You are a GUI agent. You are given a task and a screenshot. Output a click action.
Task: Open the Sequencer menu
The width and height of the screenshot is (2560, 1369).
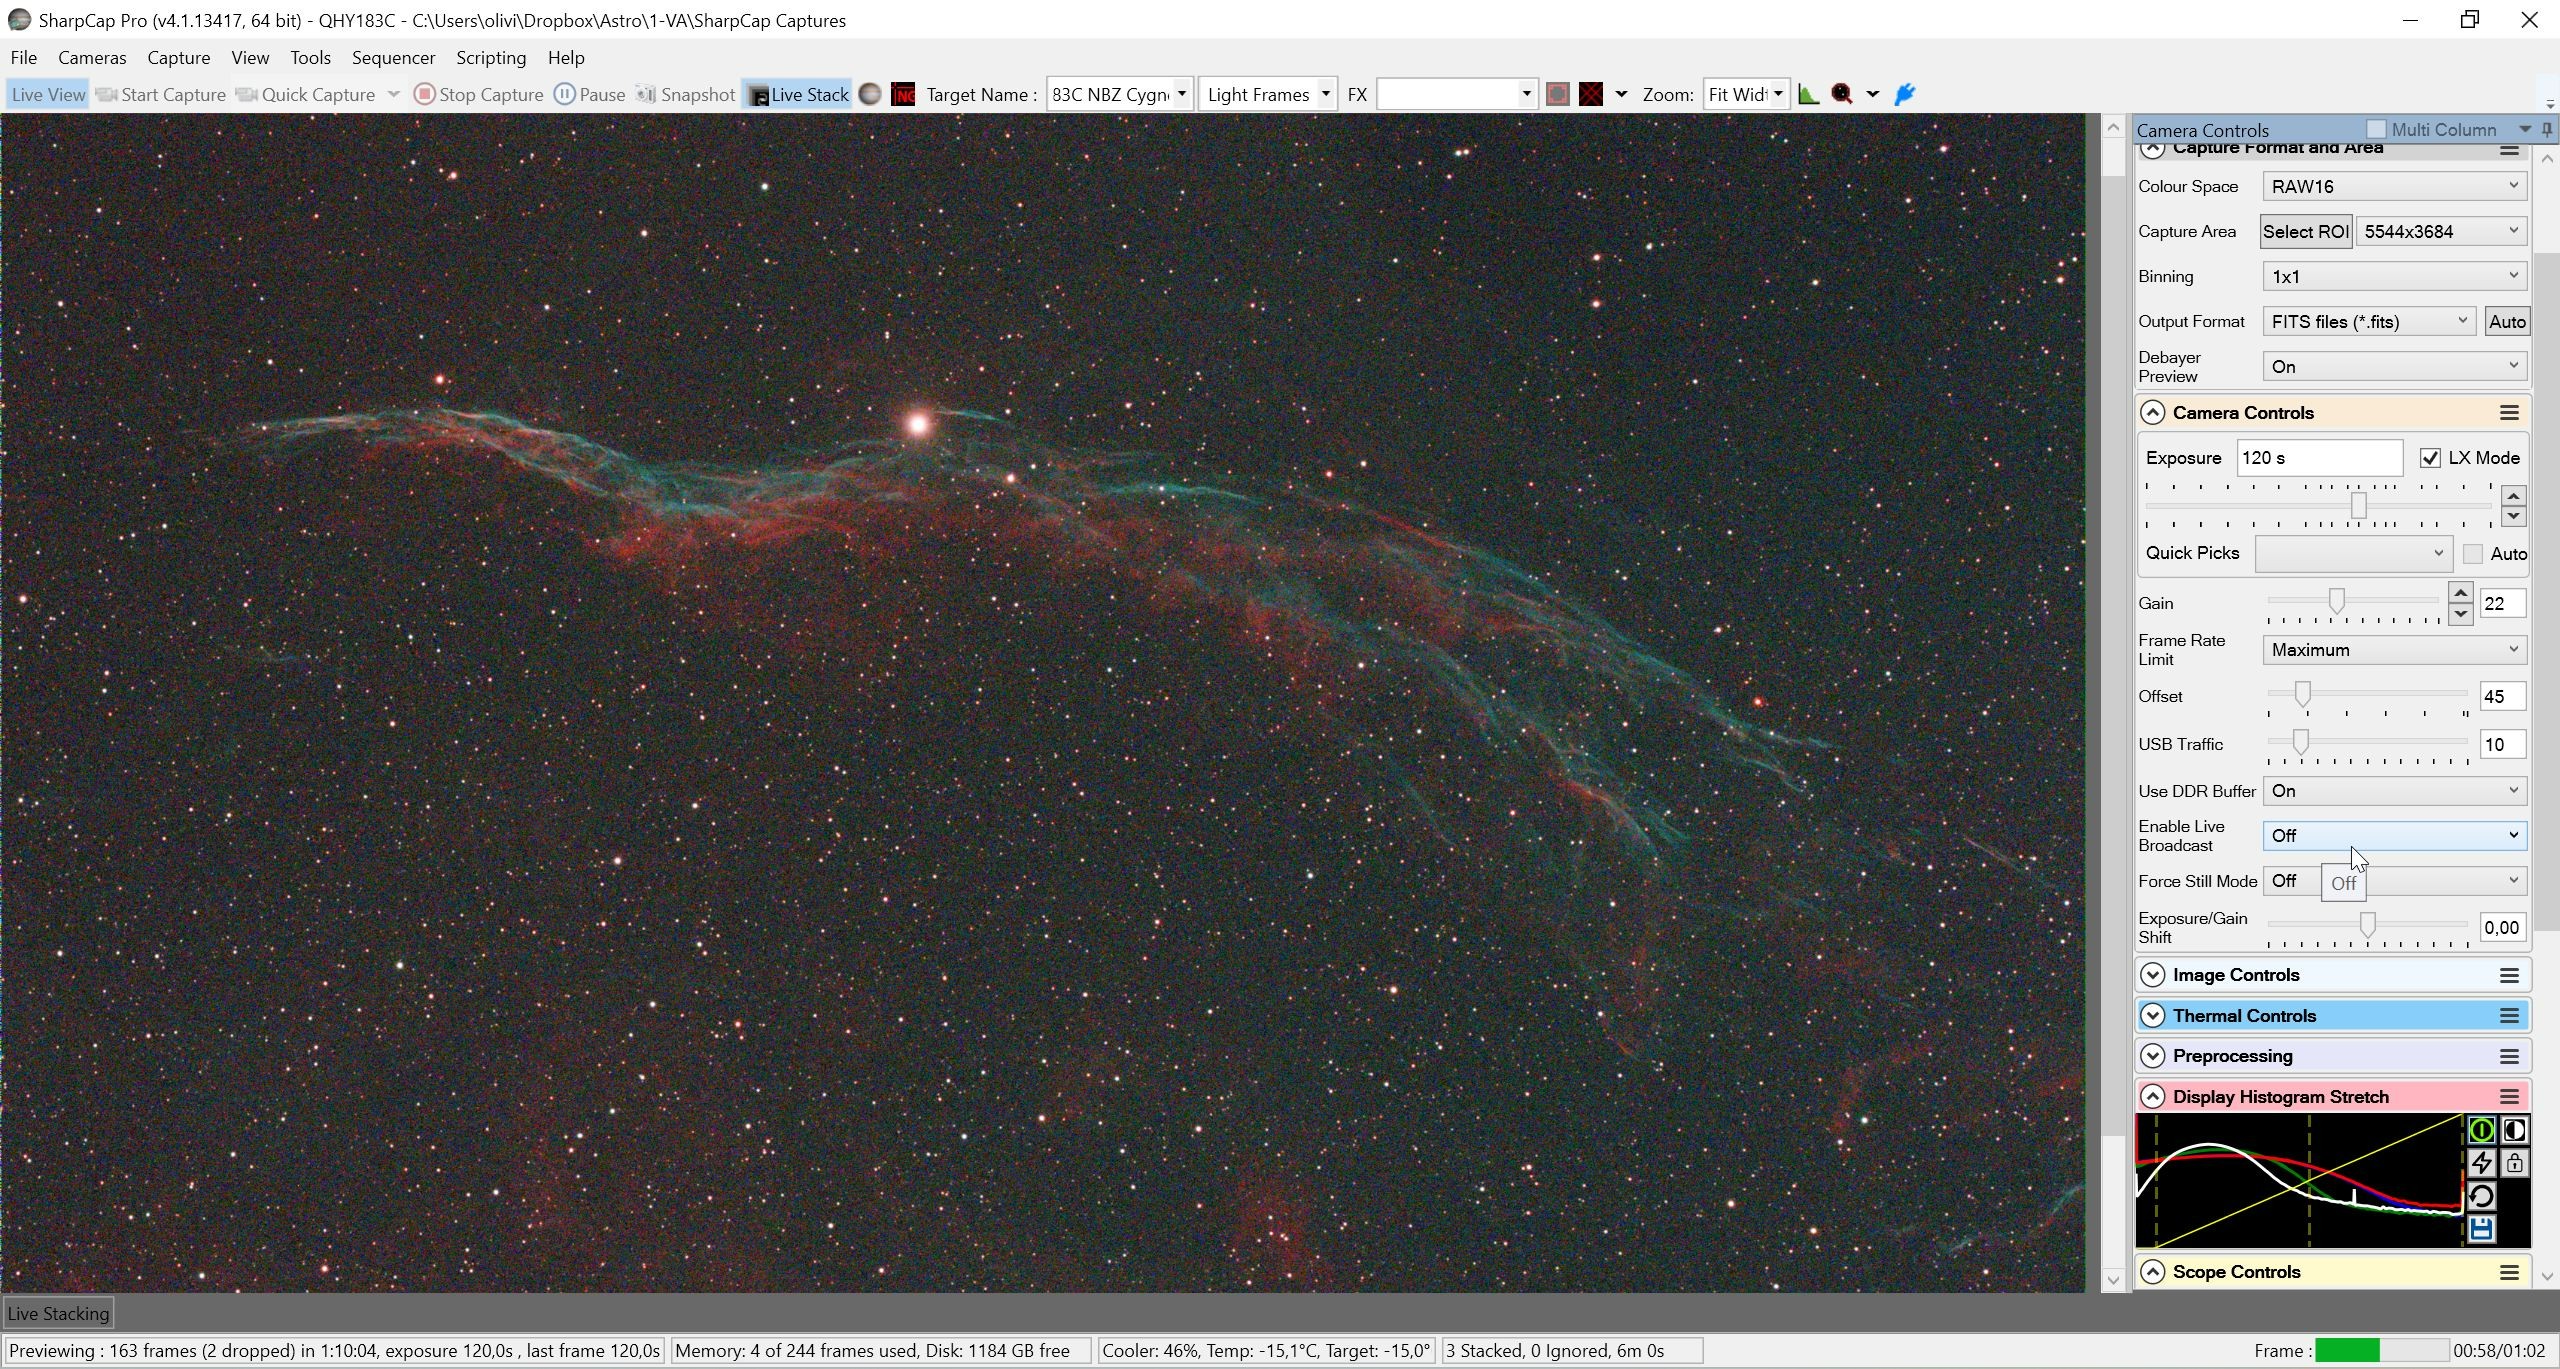pyautogui.click(x=393, y=58)
